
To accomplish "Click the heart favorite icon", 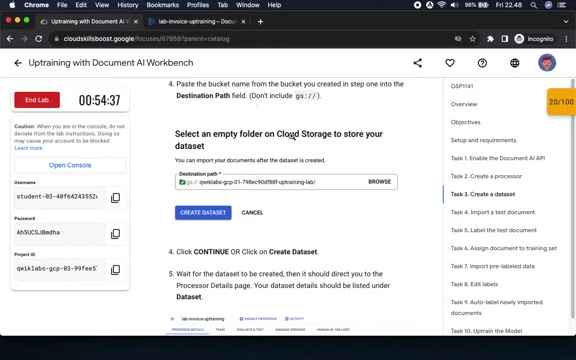I will [x=450, y=63].
